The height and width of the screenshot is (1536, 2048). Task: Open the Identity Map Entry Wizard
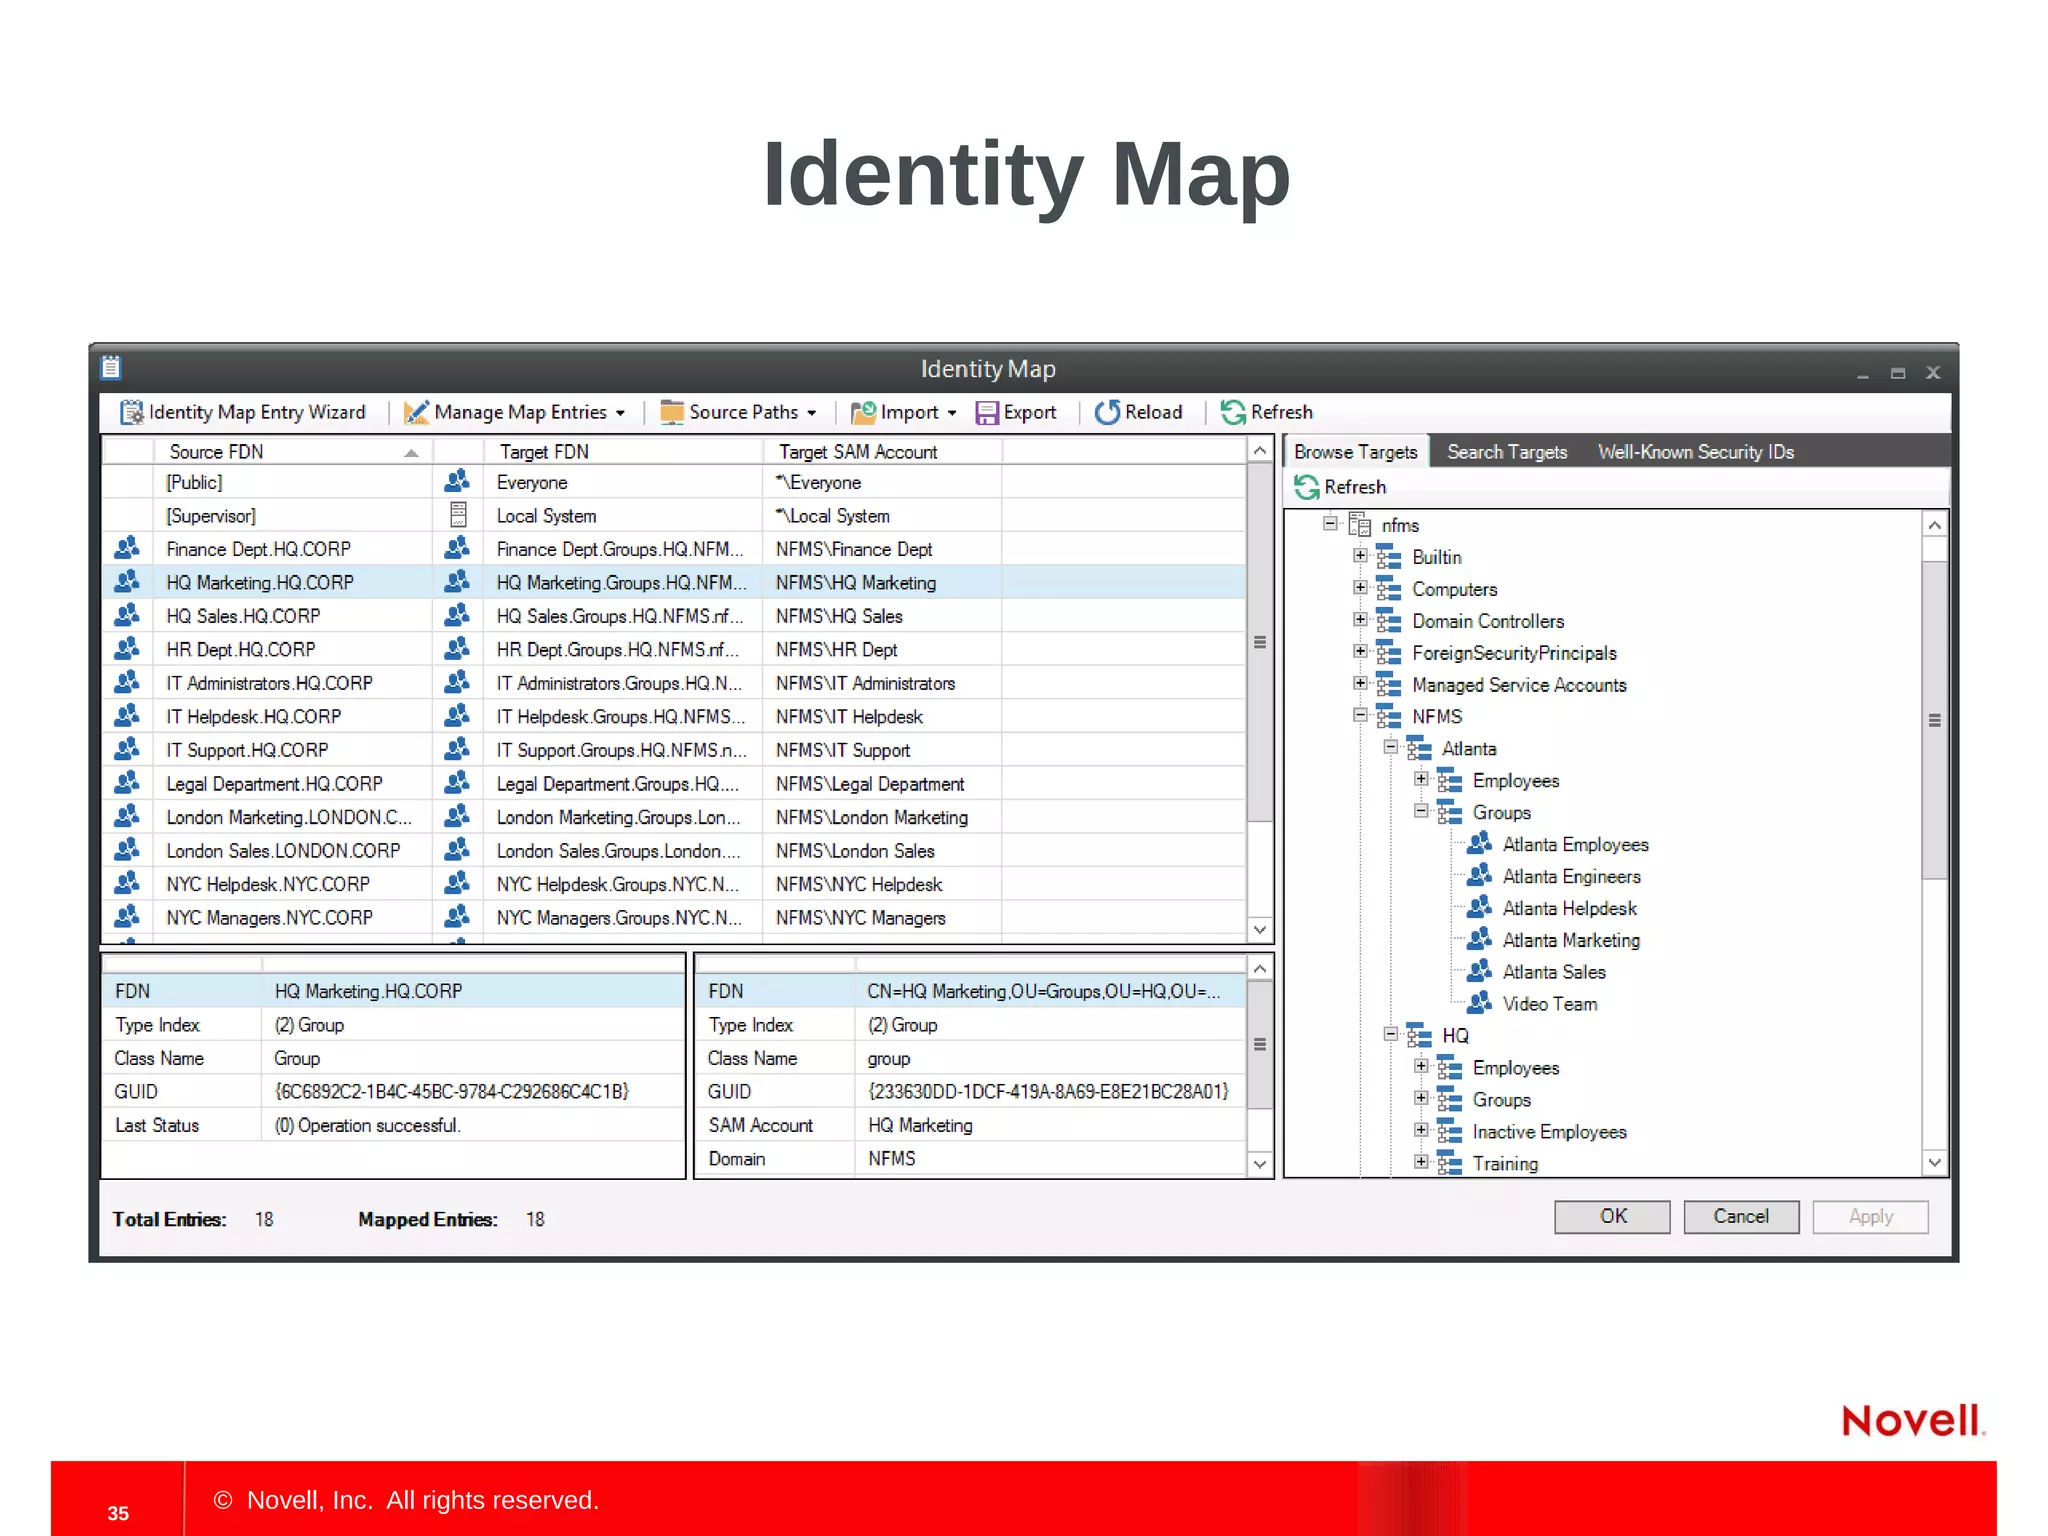click(x=242, y=412)
